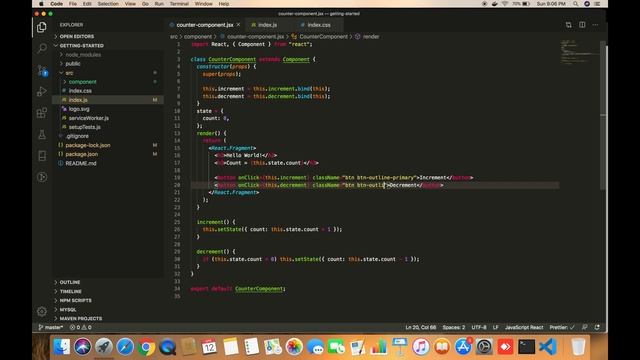Click CounterComponent in the breadcrumb

point(323,37)
